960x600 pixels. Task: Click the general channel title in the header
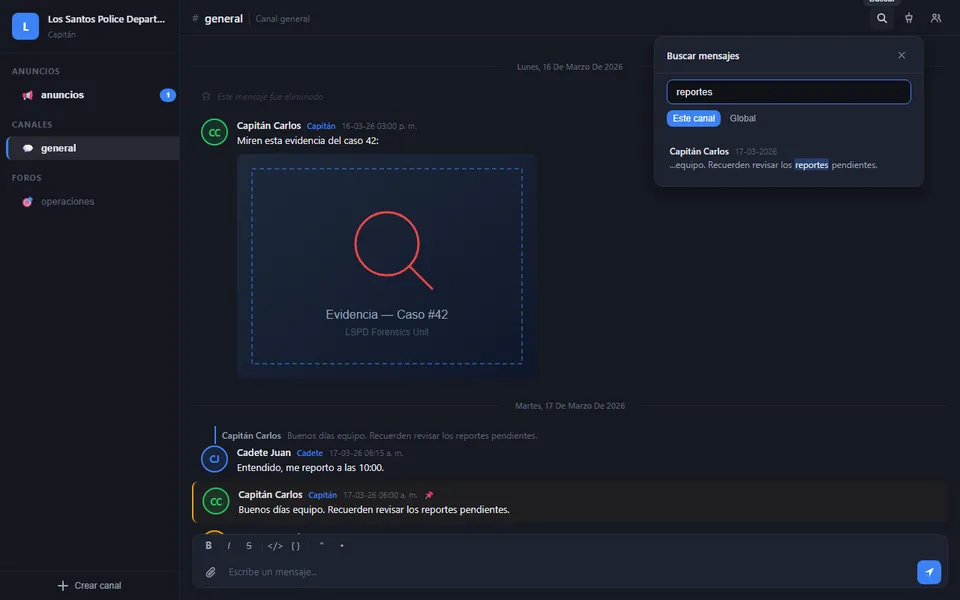point(223,19)
